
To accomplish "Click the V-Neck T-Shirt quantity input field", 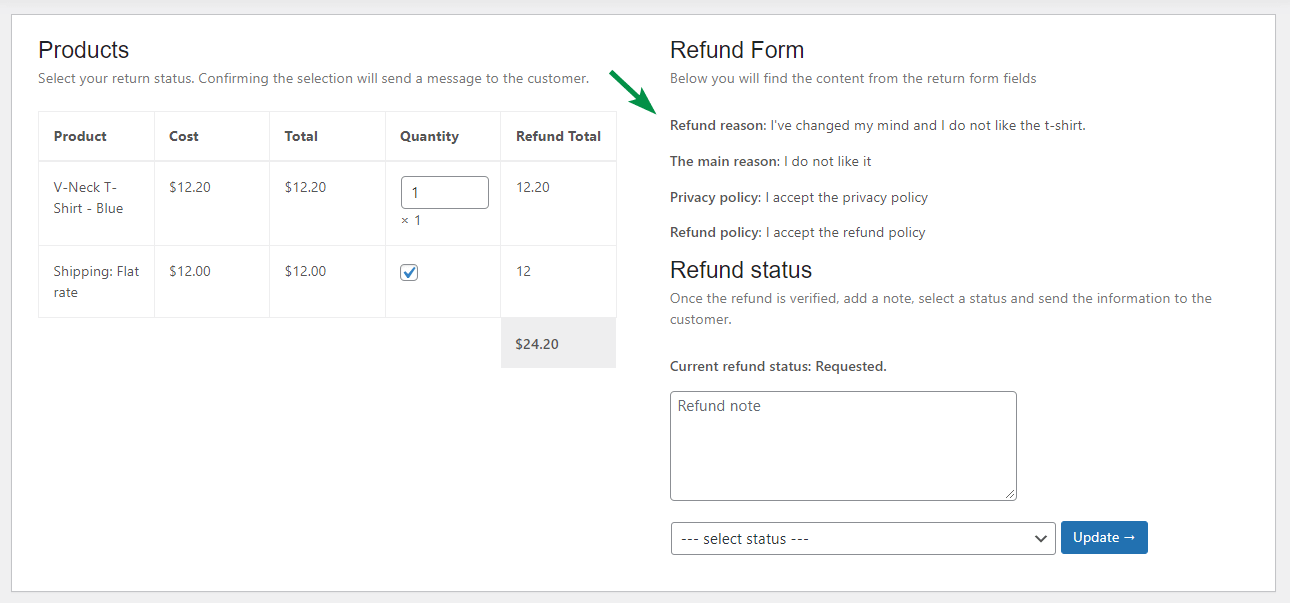I will click(x=445, y=192).
